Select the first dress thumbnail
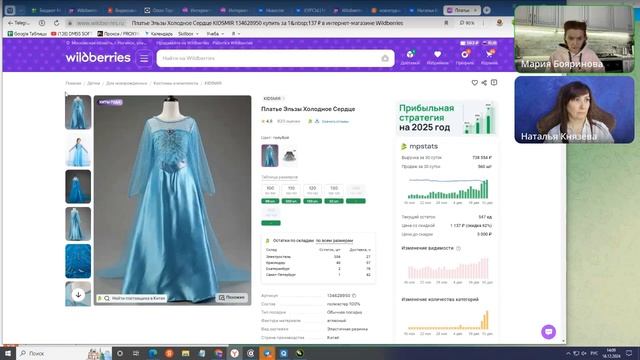The height and width of the screenshot is (360, 640). pos(78,112)
